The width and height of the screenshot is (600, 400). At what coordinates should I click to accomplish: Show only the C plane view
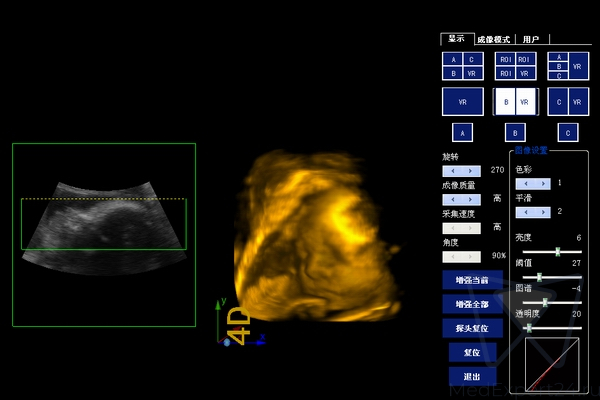[569, 132]
